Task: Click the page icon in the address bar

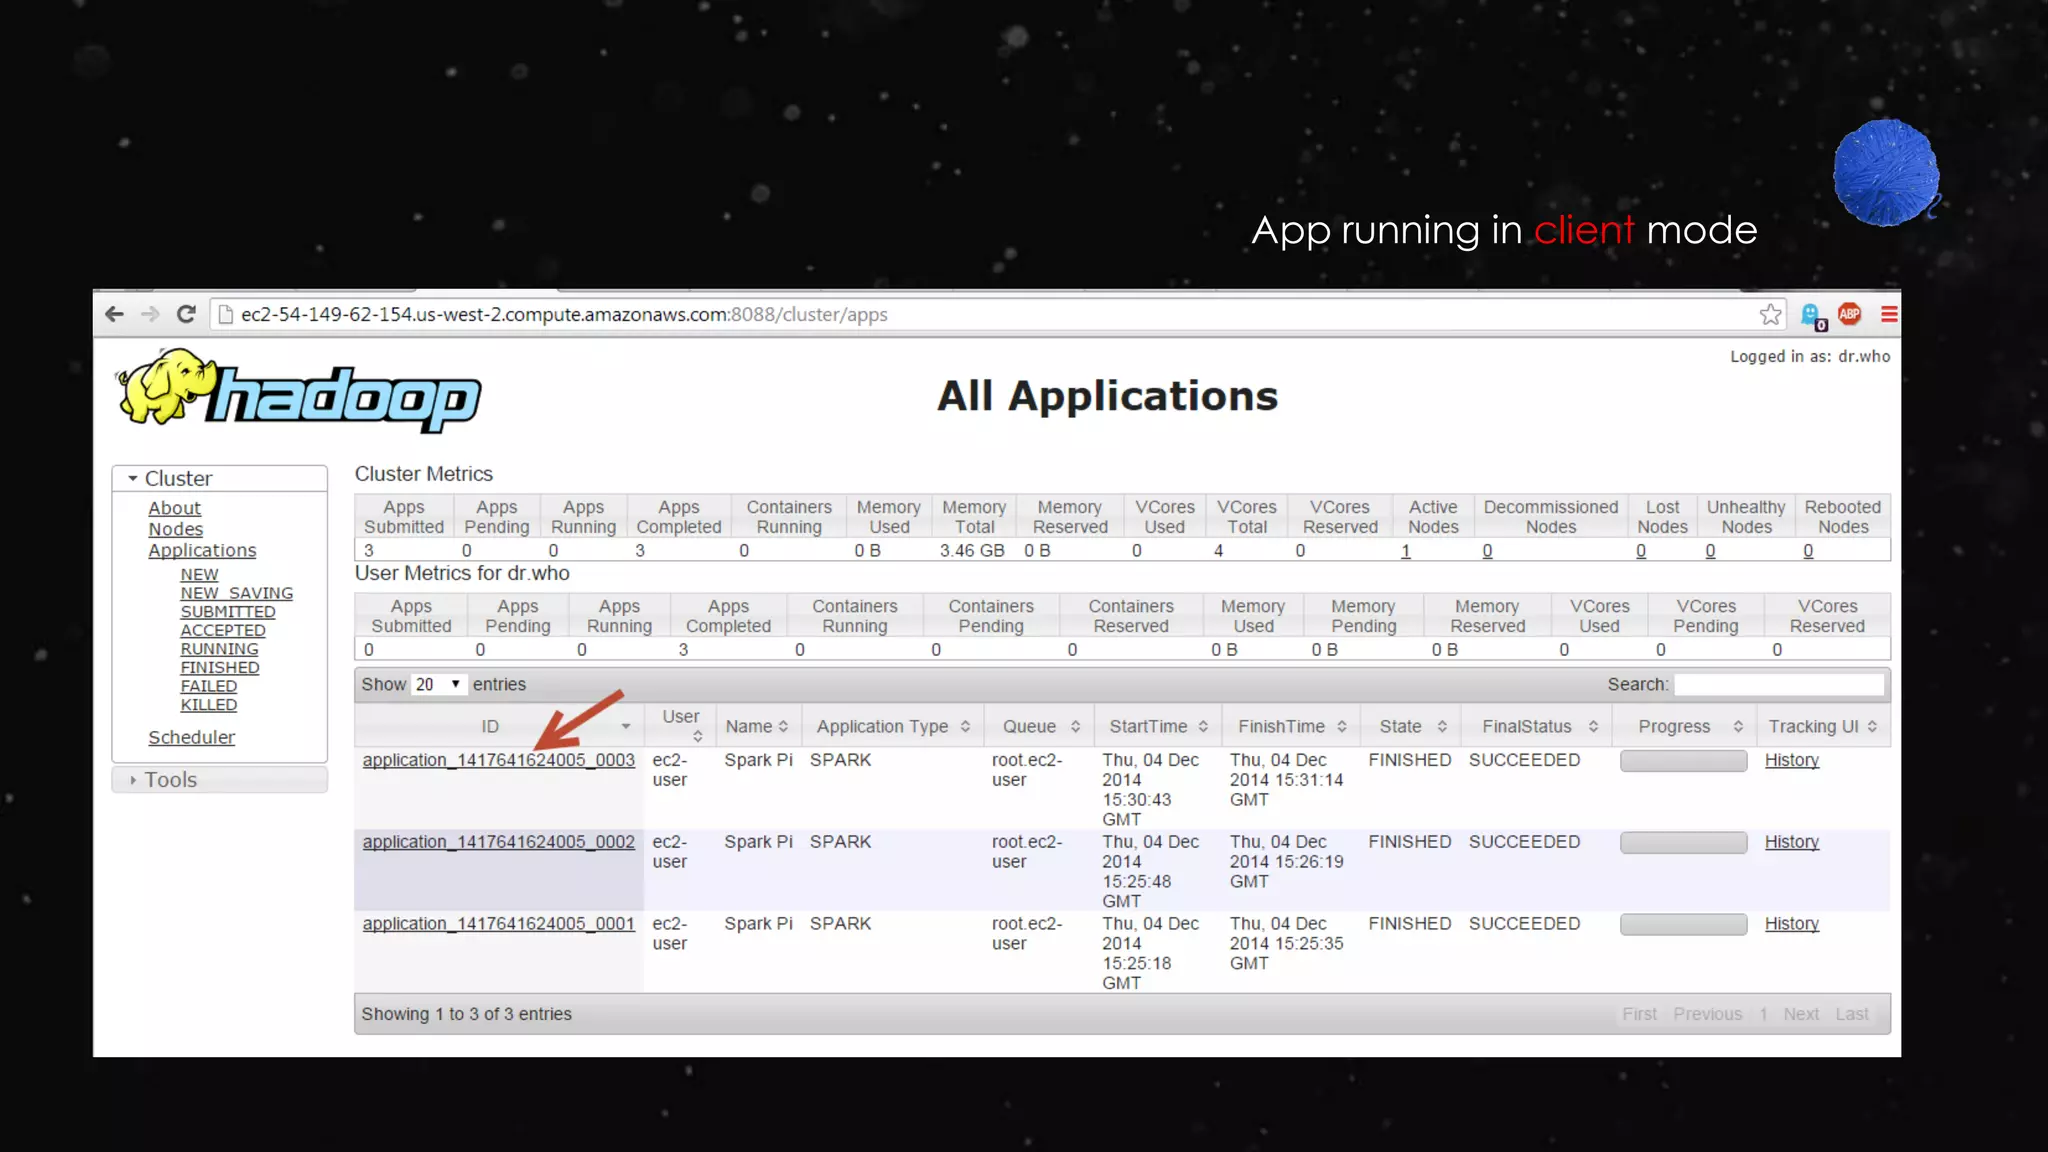Action: click(x=226, y=314)
